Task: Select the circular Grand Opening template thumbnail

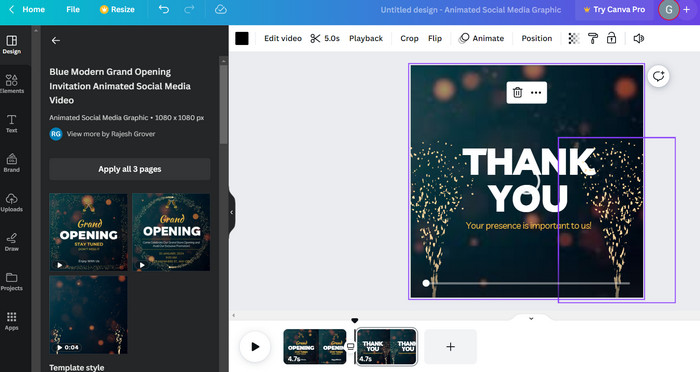Action: click(171, 232)
